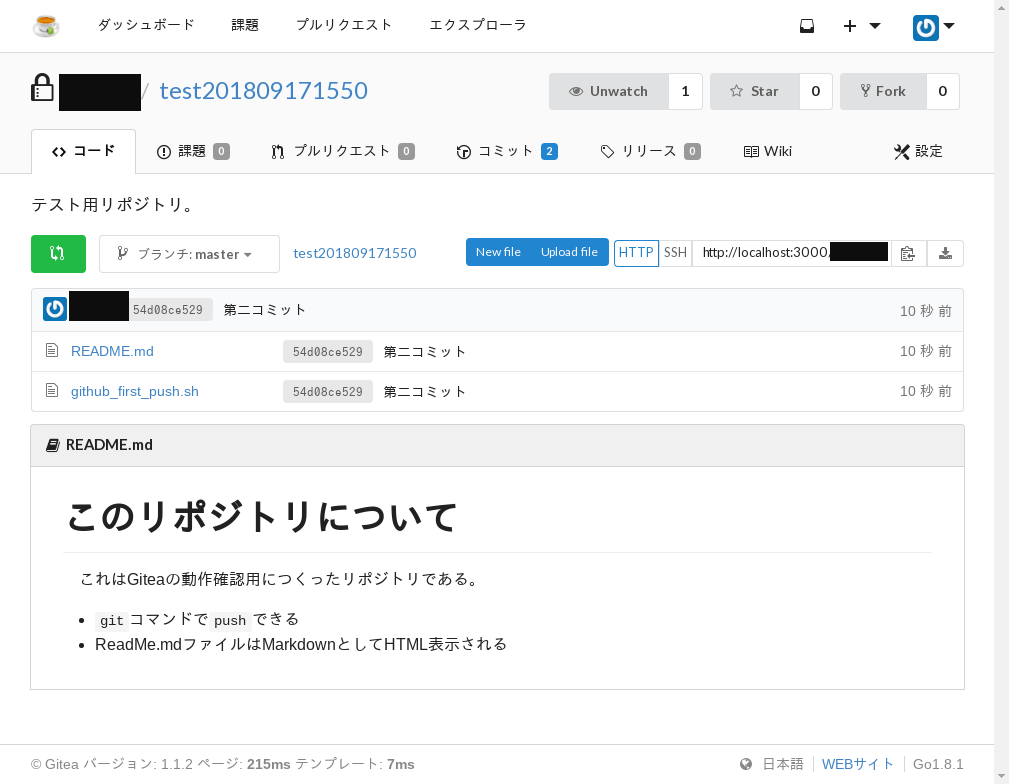The height and width of the screenshot is (784, 1009).
Task: Click the Upload file button
Action: point(569,252)
